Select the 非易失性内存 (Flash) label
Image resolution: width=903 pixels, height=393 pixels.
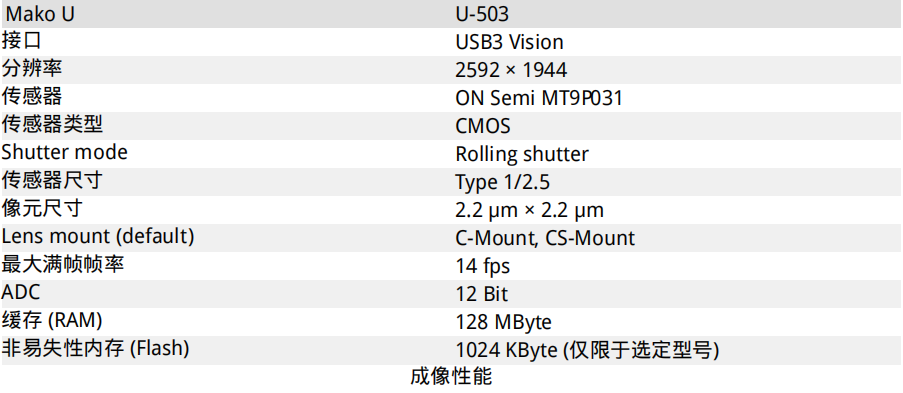pos(96,349)
